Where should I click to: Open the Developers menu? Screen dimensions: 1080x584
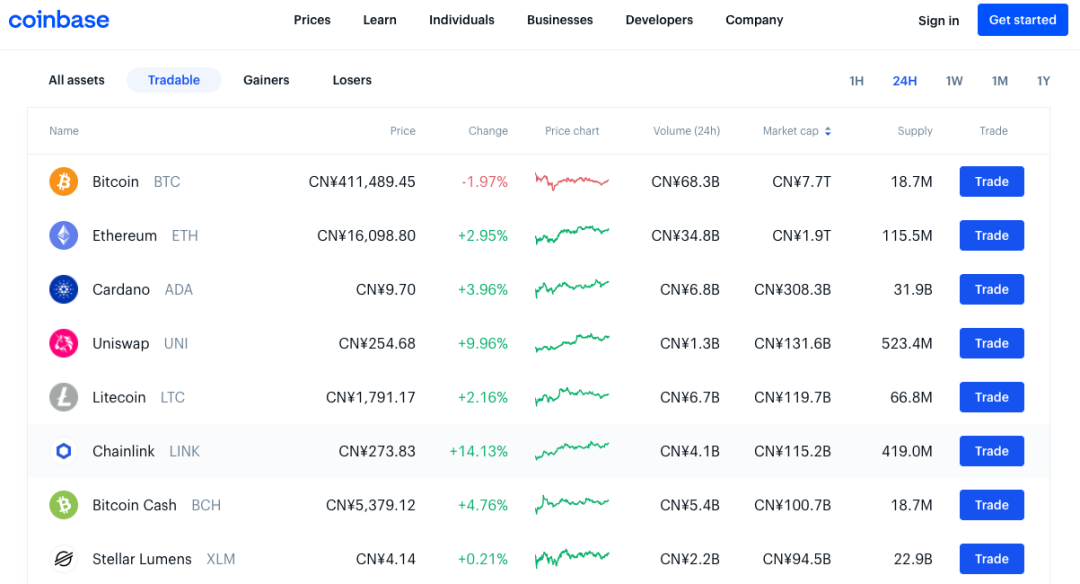[659, 20]
